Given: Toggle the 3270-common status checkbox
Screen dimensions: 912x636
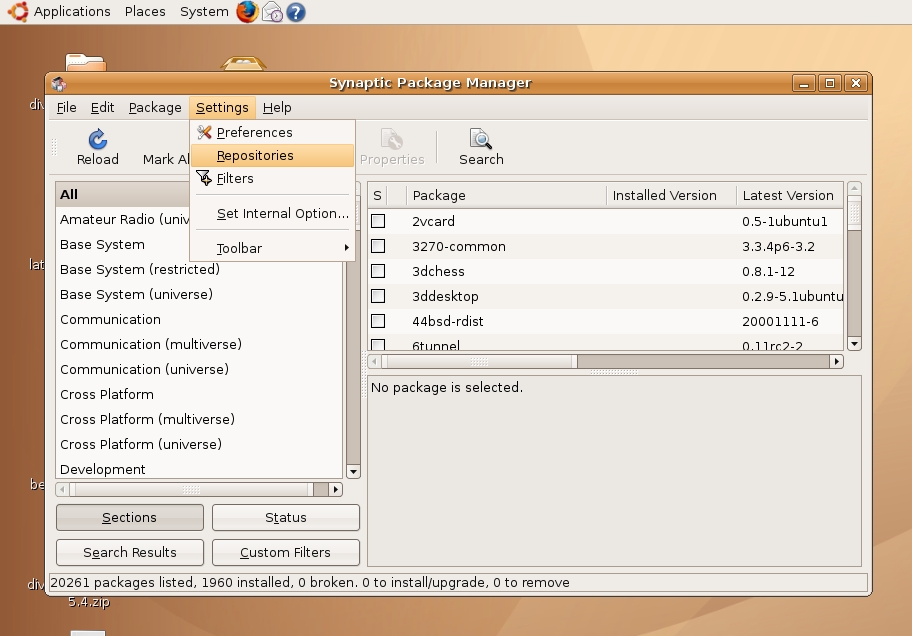Looking at the screenshot, I should [x=378, y=246].
